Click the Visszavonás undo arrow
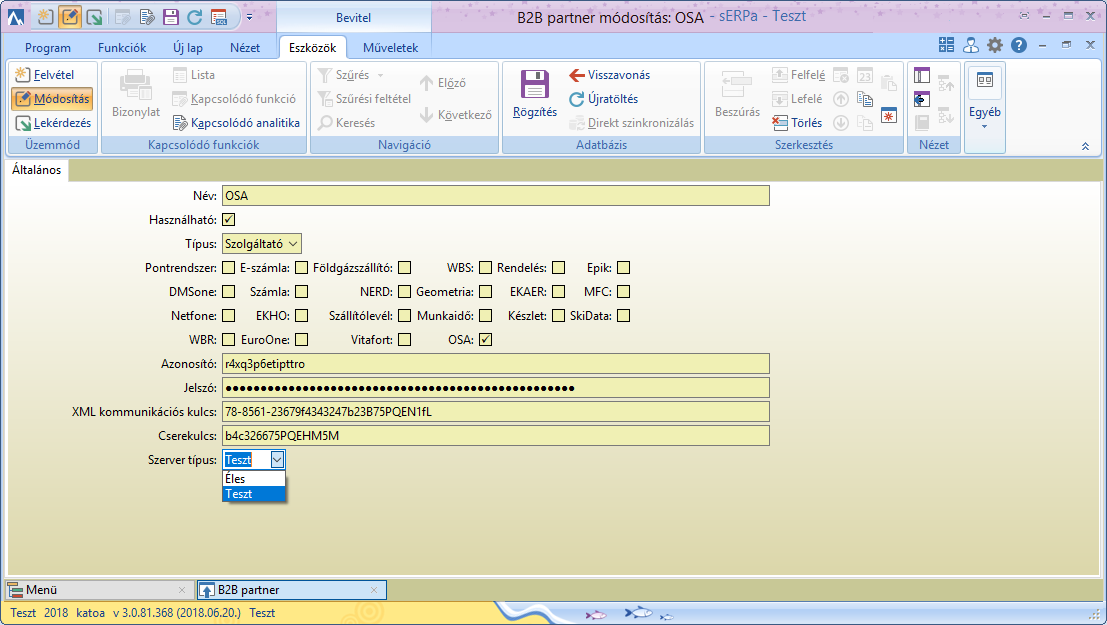The width and height of the screenshot is (1107, 625). 577,75
